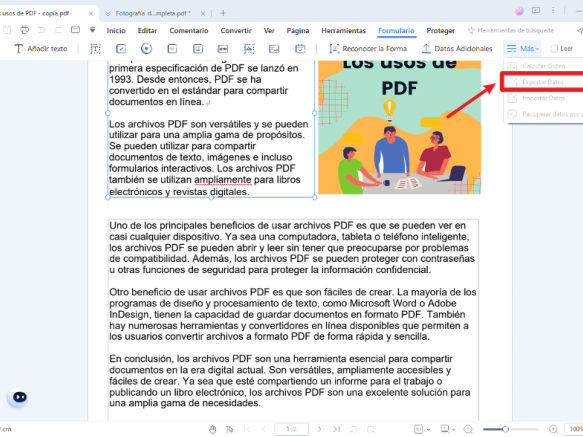Go to the first page
Viewport: 583px width, 437px height.
[247, 430]
